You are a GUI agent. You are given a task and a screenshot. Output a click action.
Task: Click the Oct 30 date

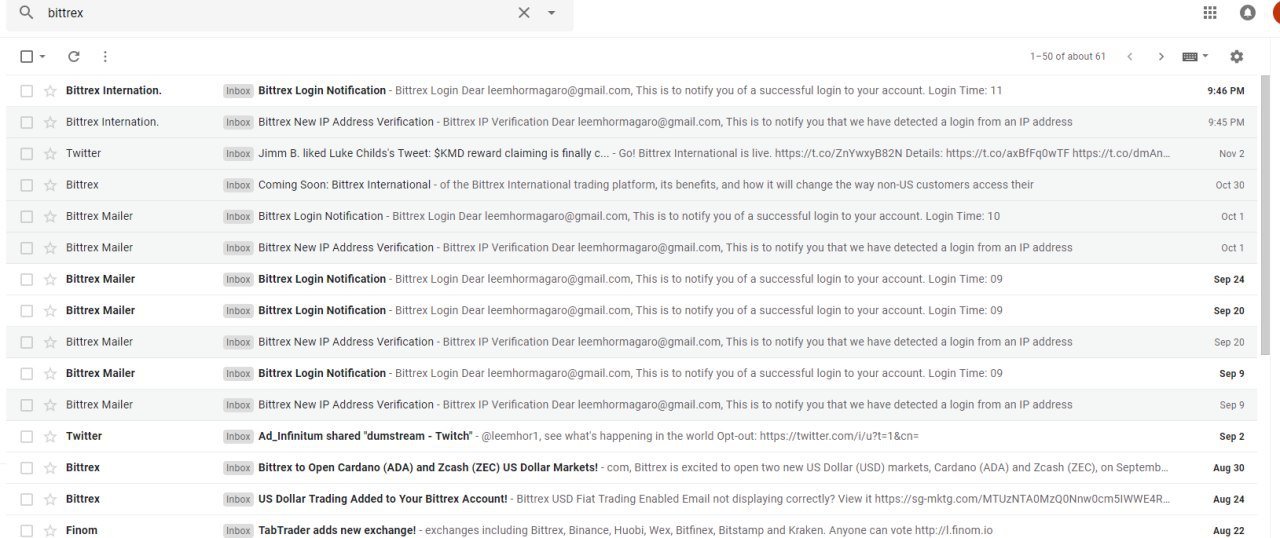(1229, 185)
